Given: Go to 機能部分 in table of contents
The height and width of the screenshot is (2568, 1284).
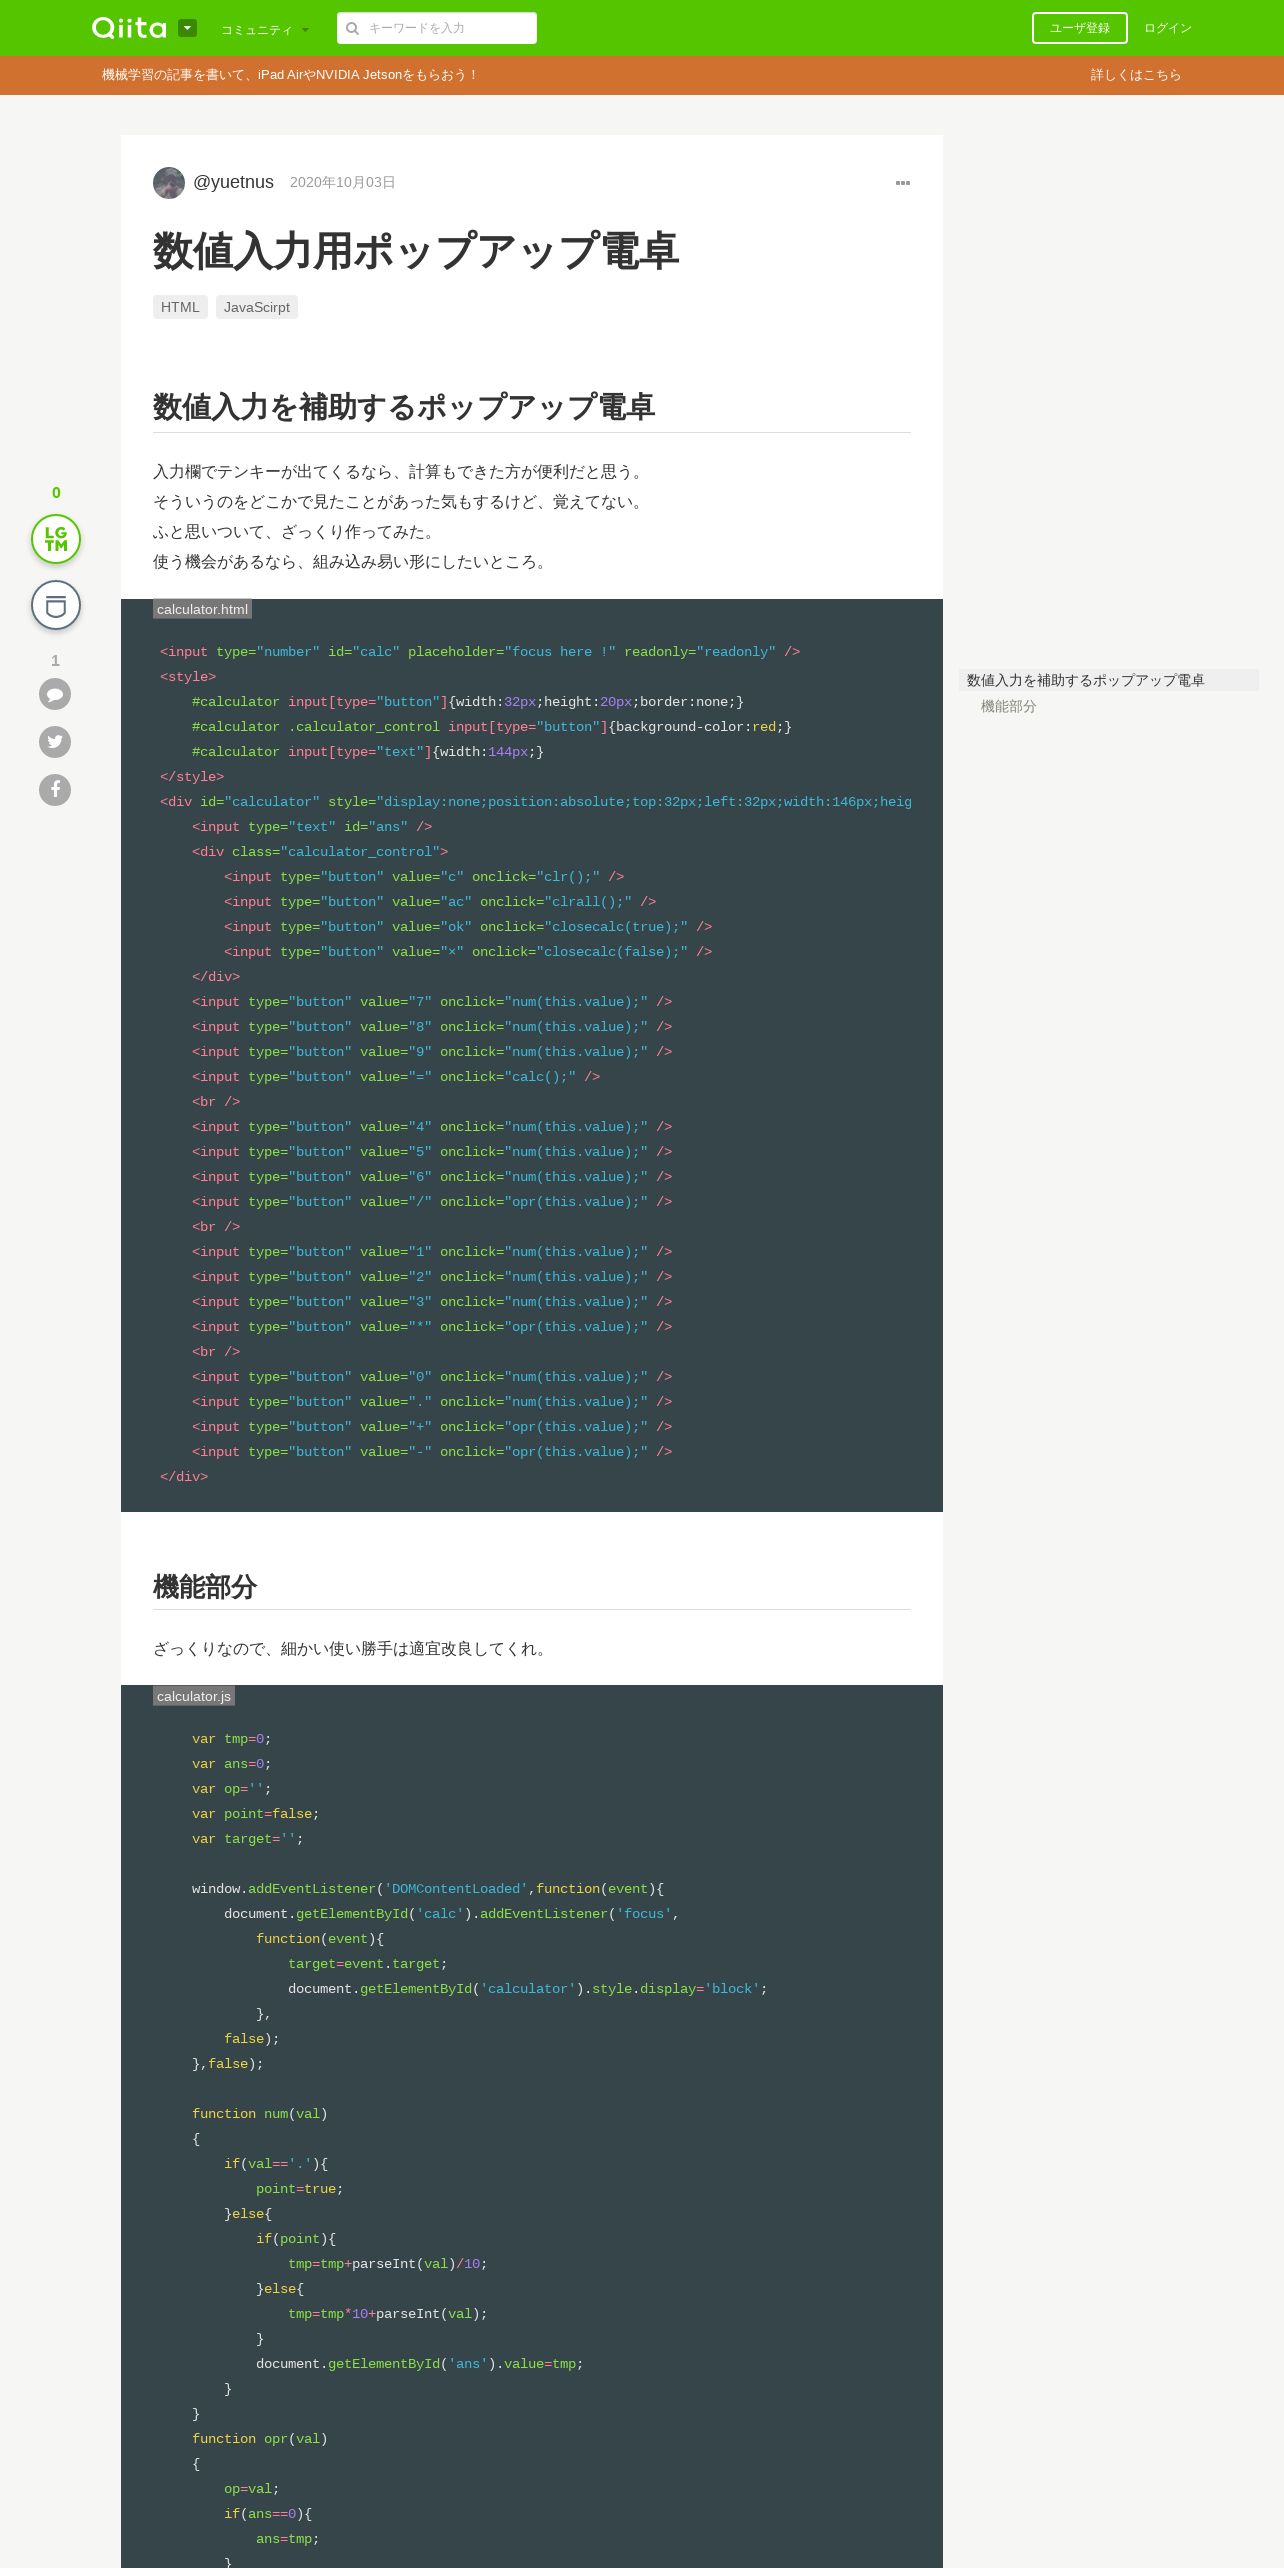Looking at the screenshot, I should 1008,706.
